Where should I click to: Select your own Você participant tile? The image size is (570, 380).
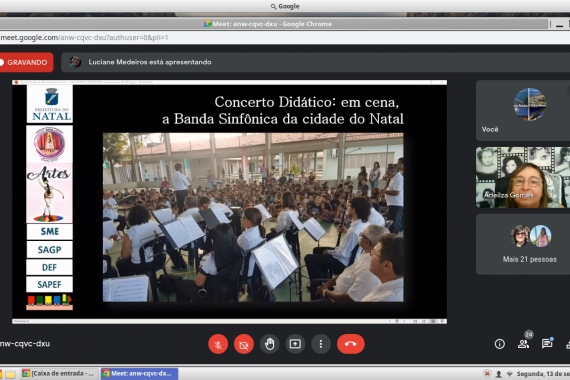pos(523,111)
